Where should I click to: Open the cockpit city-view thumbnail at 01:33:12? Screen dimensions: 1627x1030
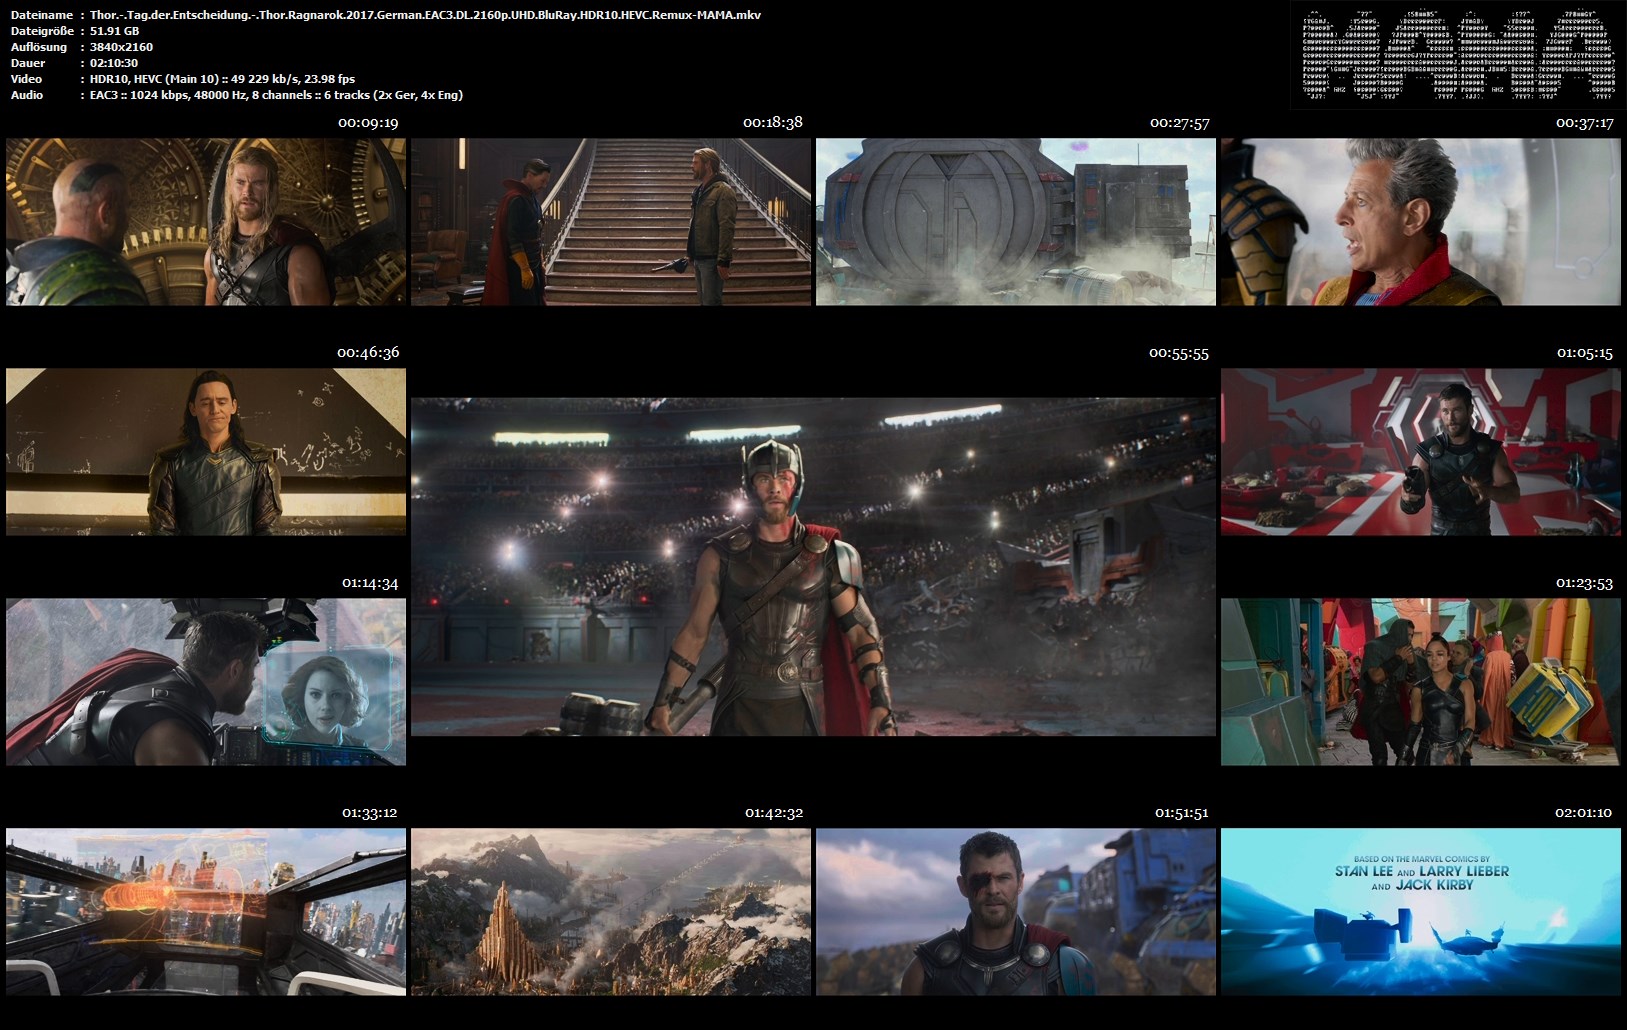pos(206,912)
